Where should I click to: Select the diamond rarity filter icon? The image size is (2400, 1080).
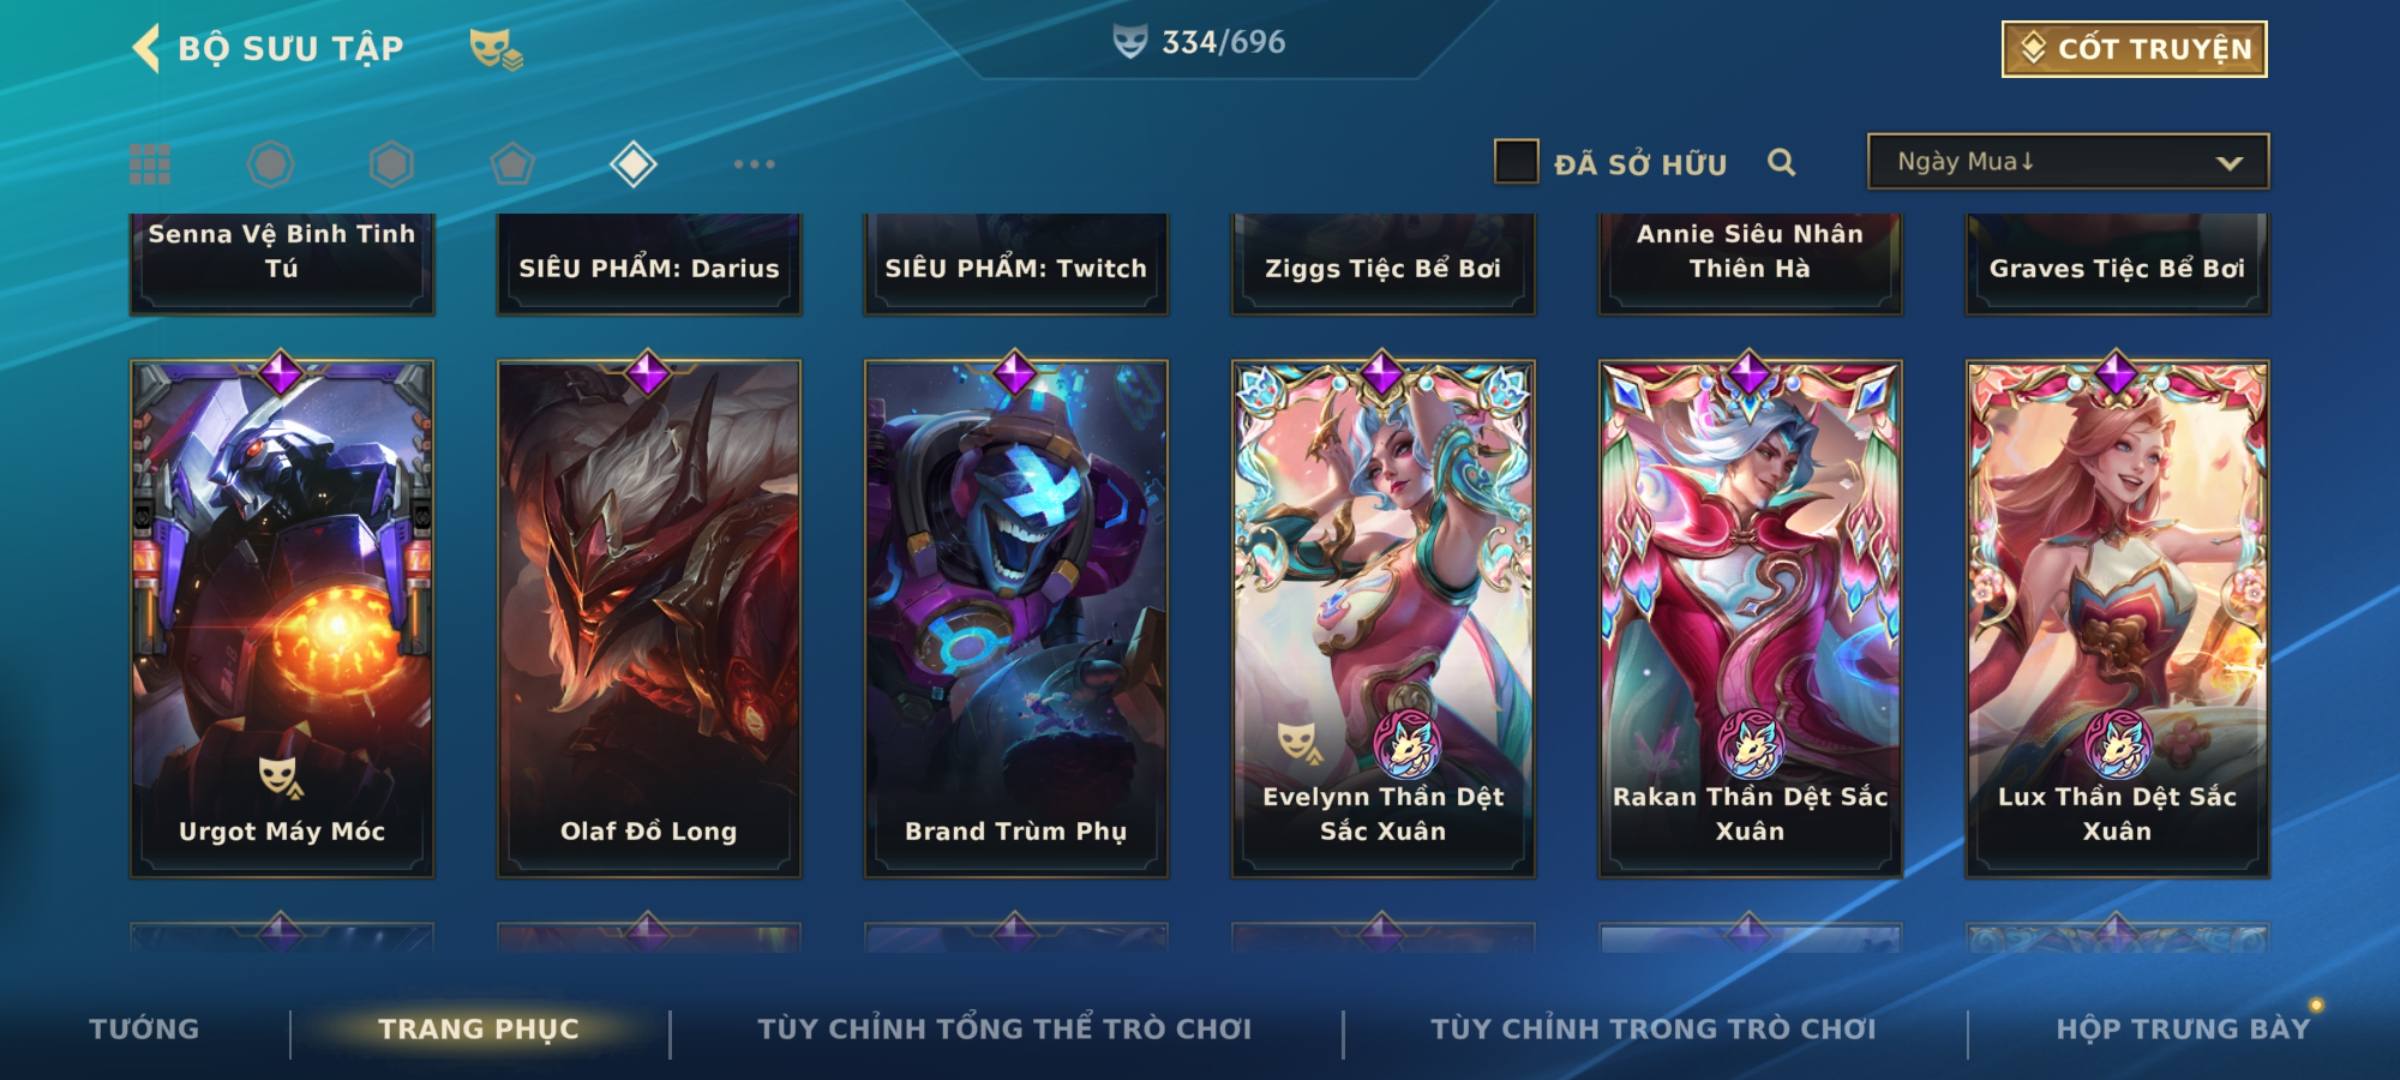point(633,164)
